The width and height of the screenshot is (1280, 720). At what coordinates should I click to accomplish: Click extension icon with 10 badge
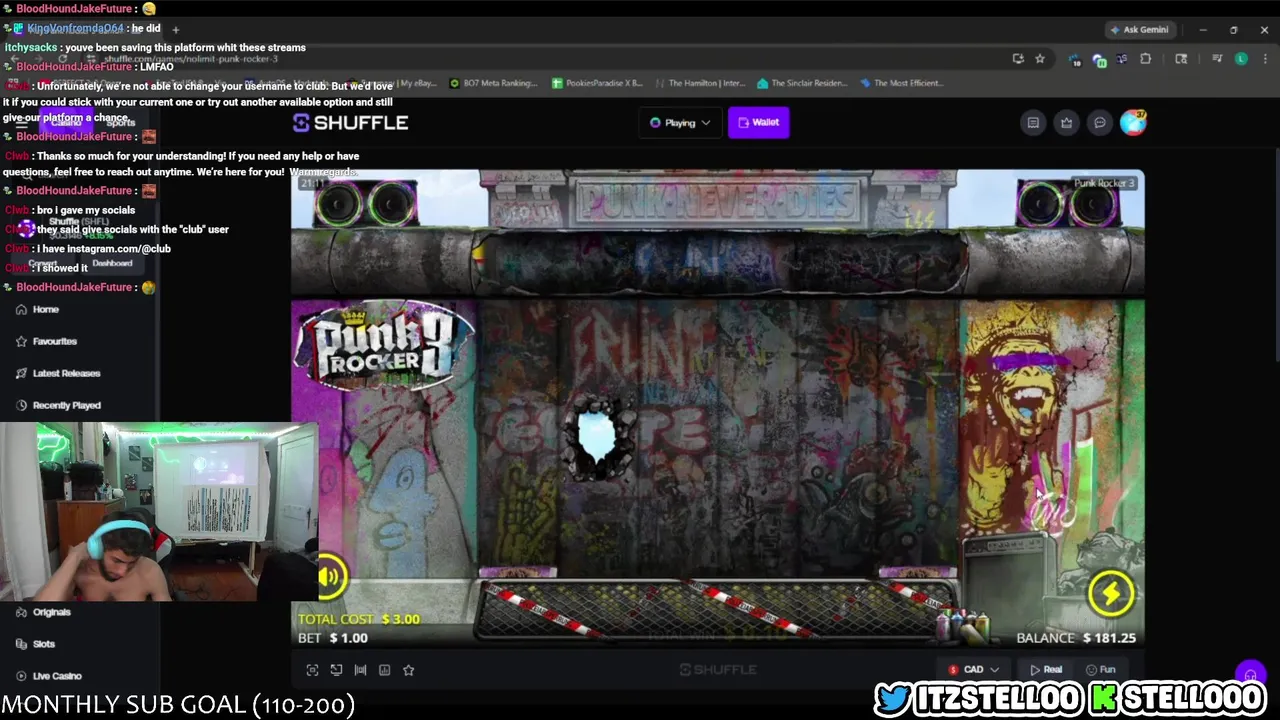[1074, 60]
